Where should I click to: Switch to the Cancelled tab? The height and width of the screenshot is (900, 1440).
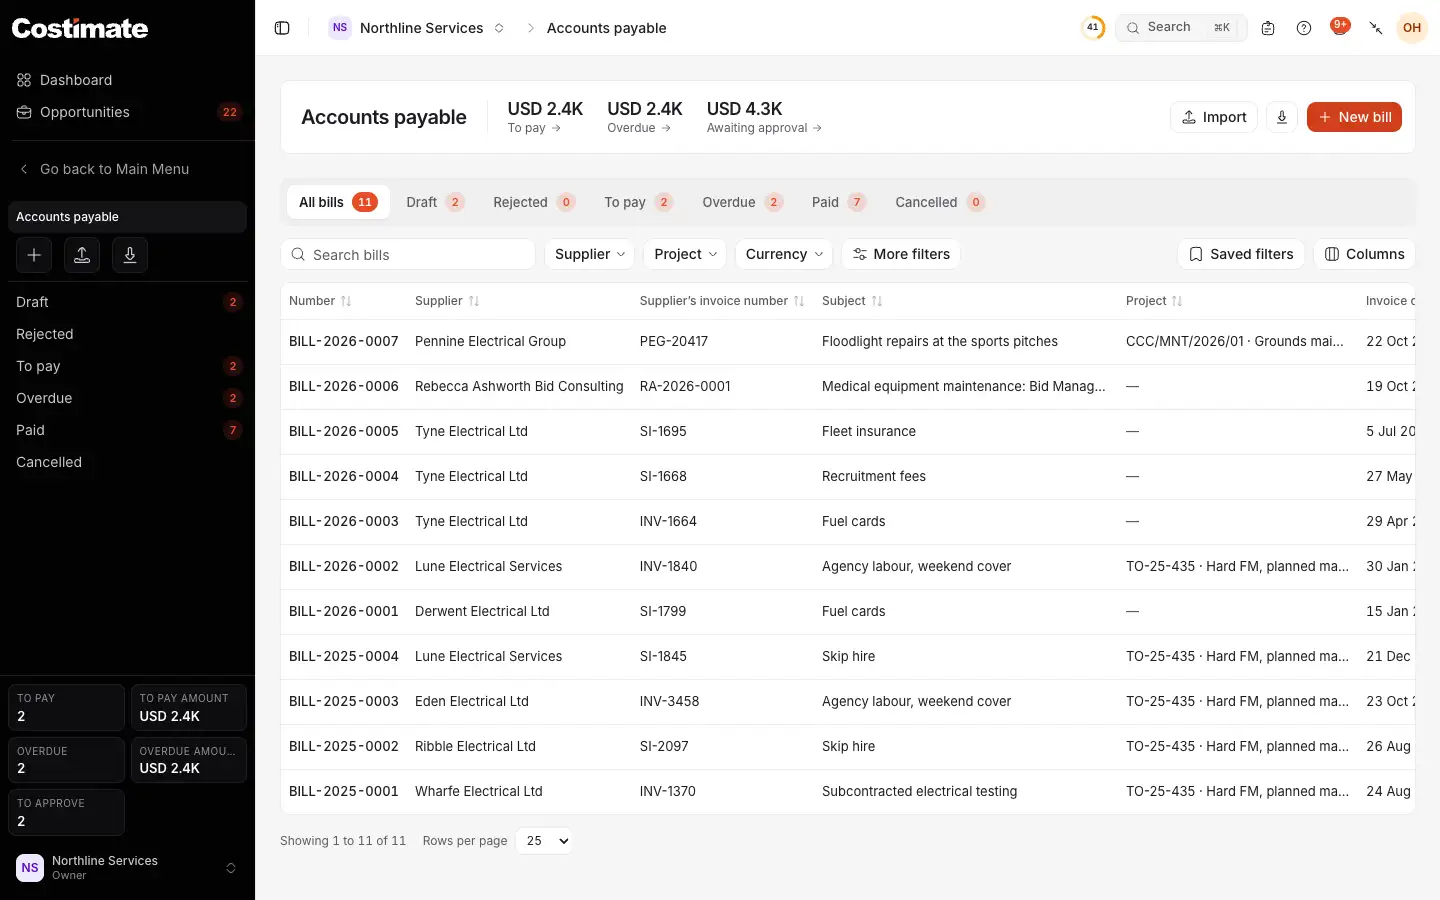(940, 202)
